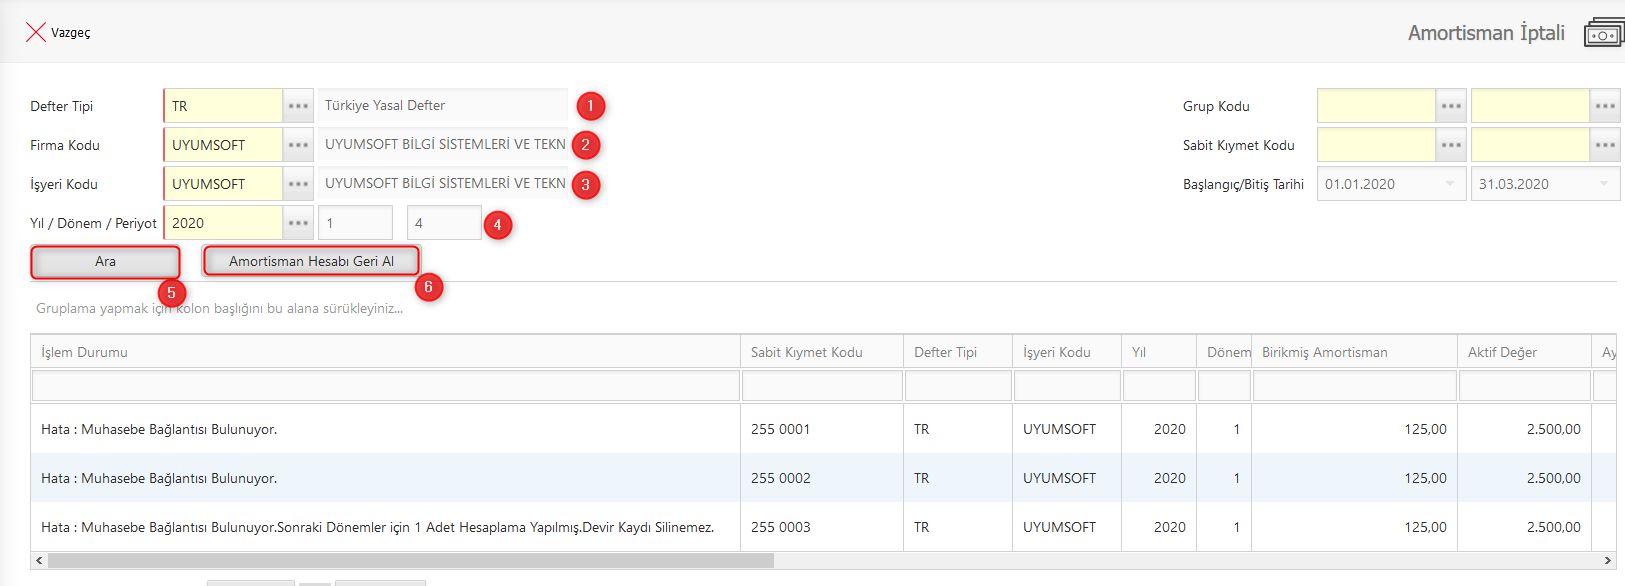Expand the start date 01.01.2020 dropdown
The image size is (1625, 586).
1450,184
